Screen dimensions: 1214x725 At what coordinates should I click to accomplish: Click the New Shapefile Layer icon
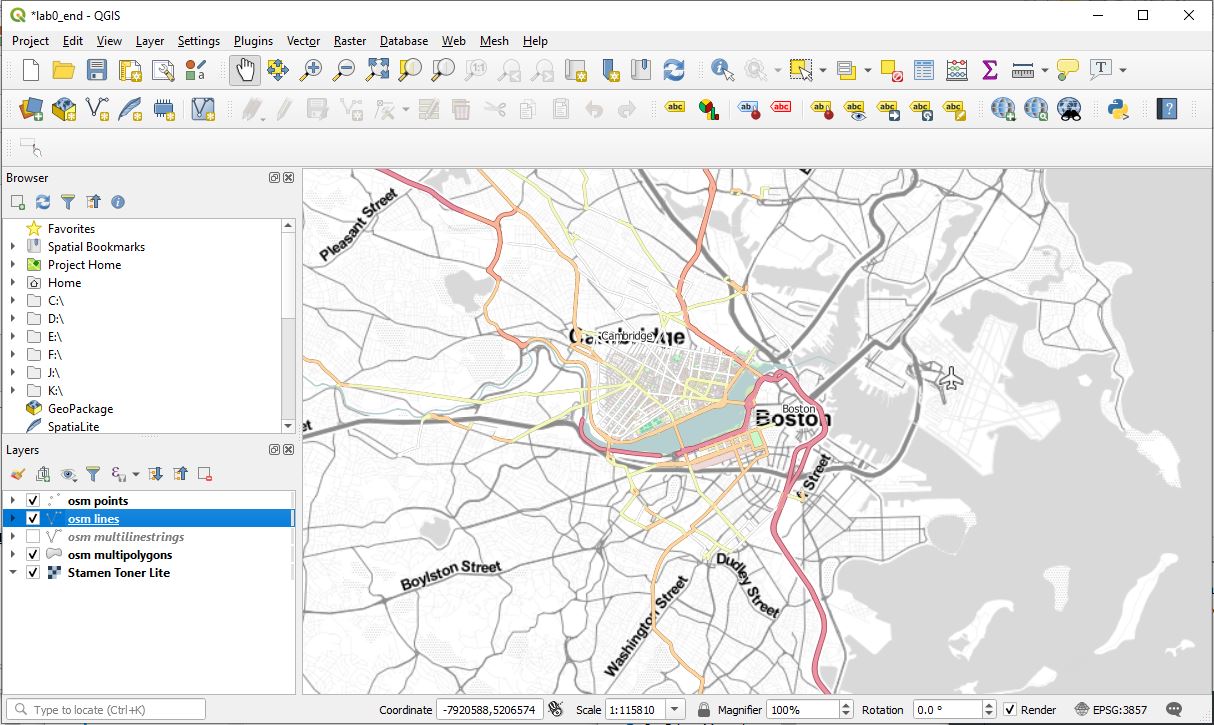(97, 108)
